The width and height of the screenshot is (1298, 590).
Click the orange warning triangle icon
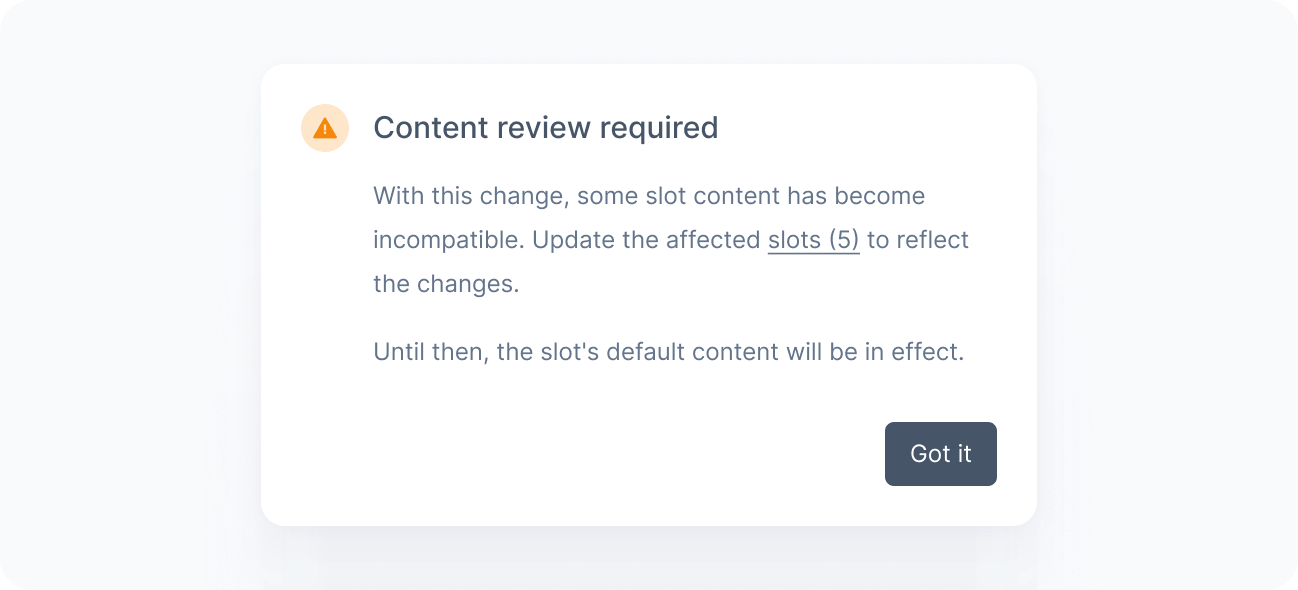[x=325, y=128]
